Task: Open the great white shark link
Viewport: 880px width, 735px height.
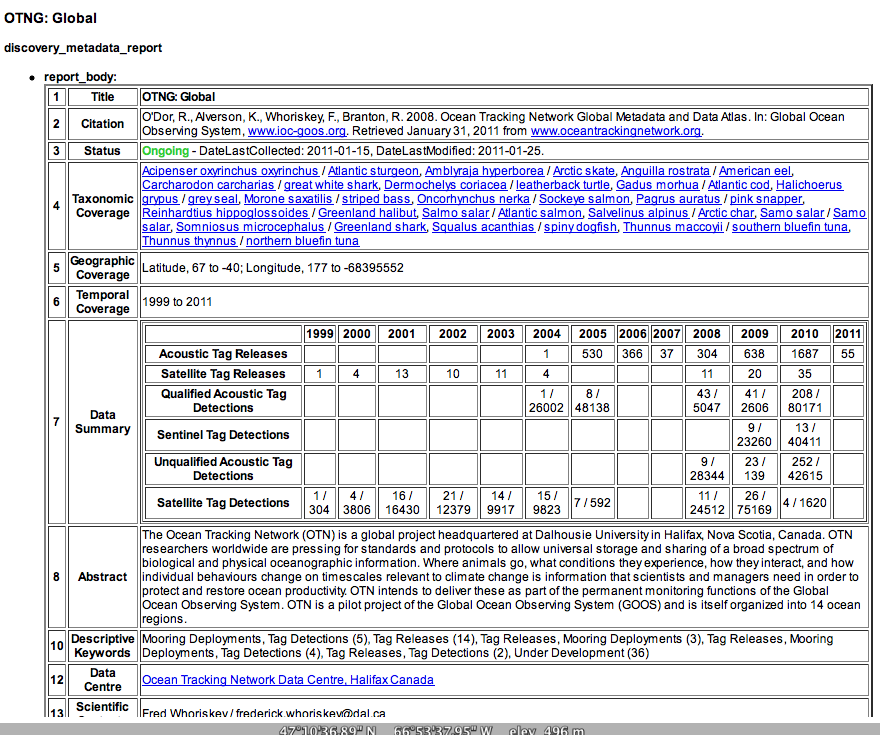Action: tap(330, 185)
